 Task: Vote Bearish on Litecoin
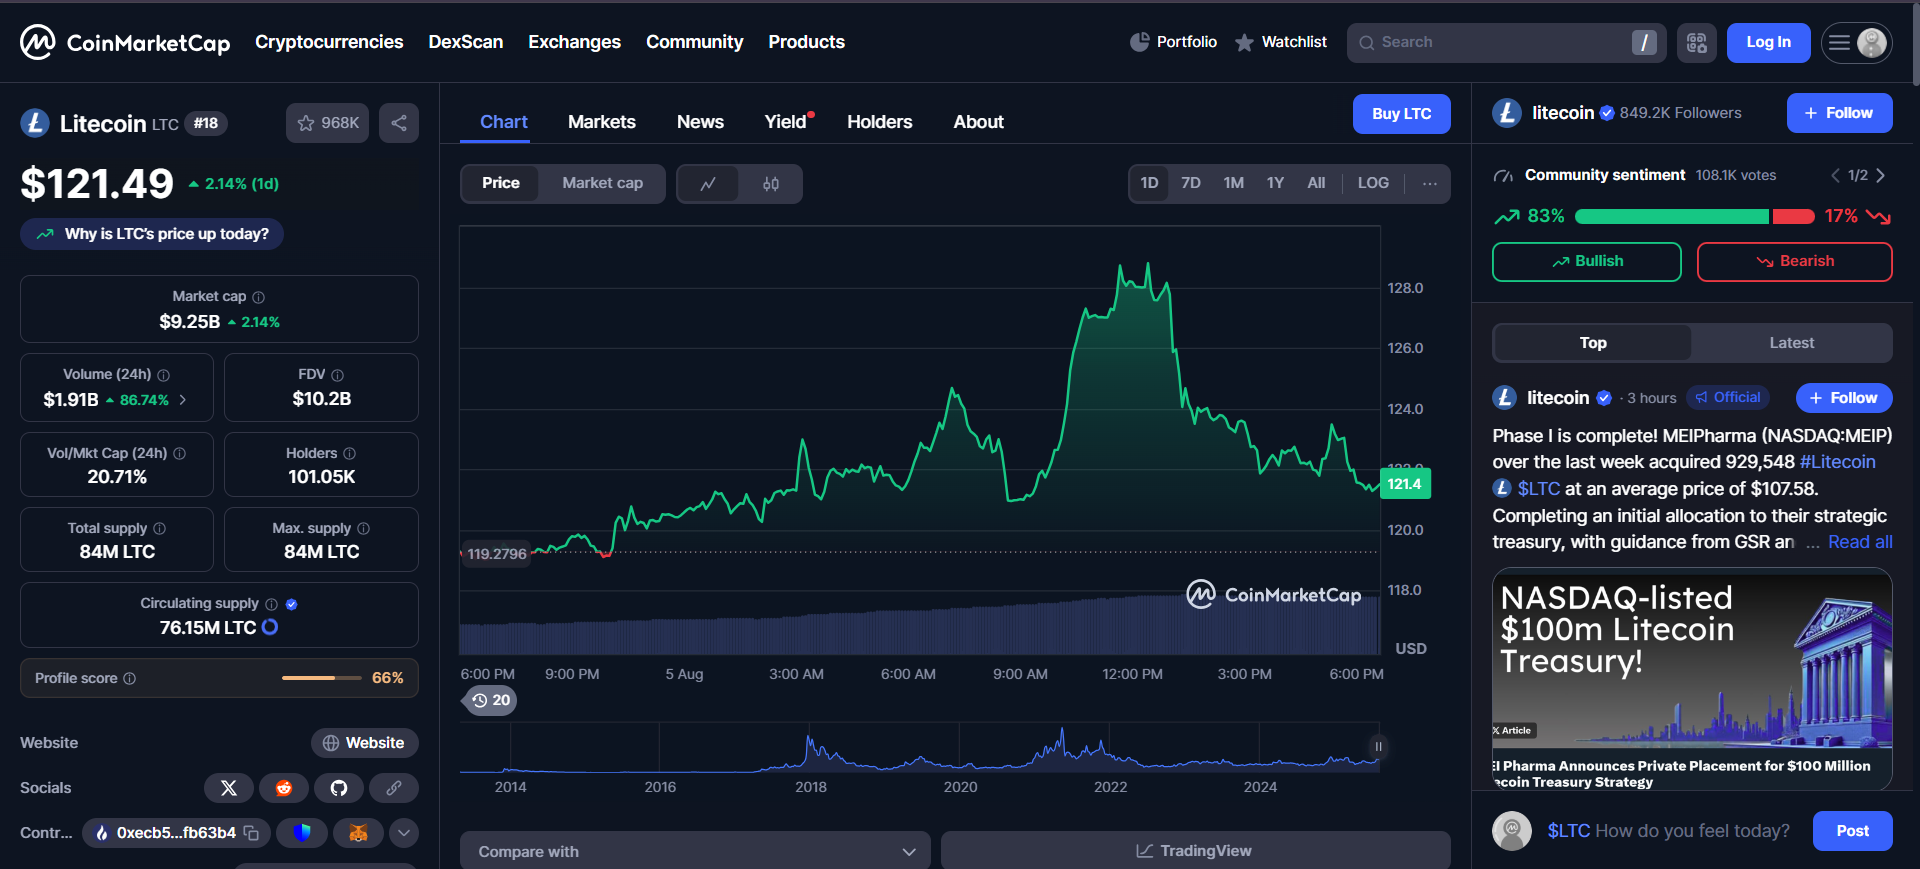(1795, 262)
